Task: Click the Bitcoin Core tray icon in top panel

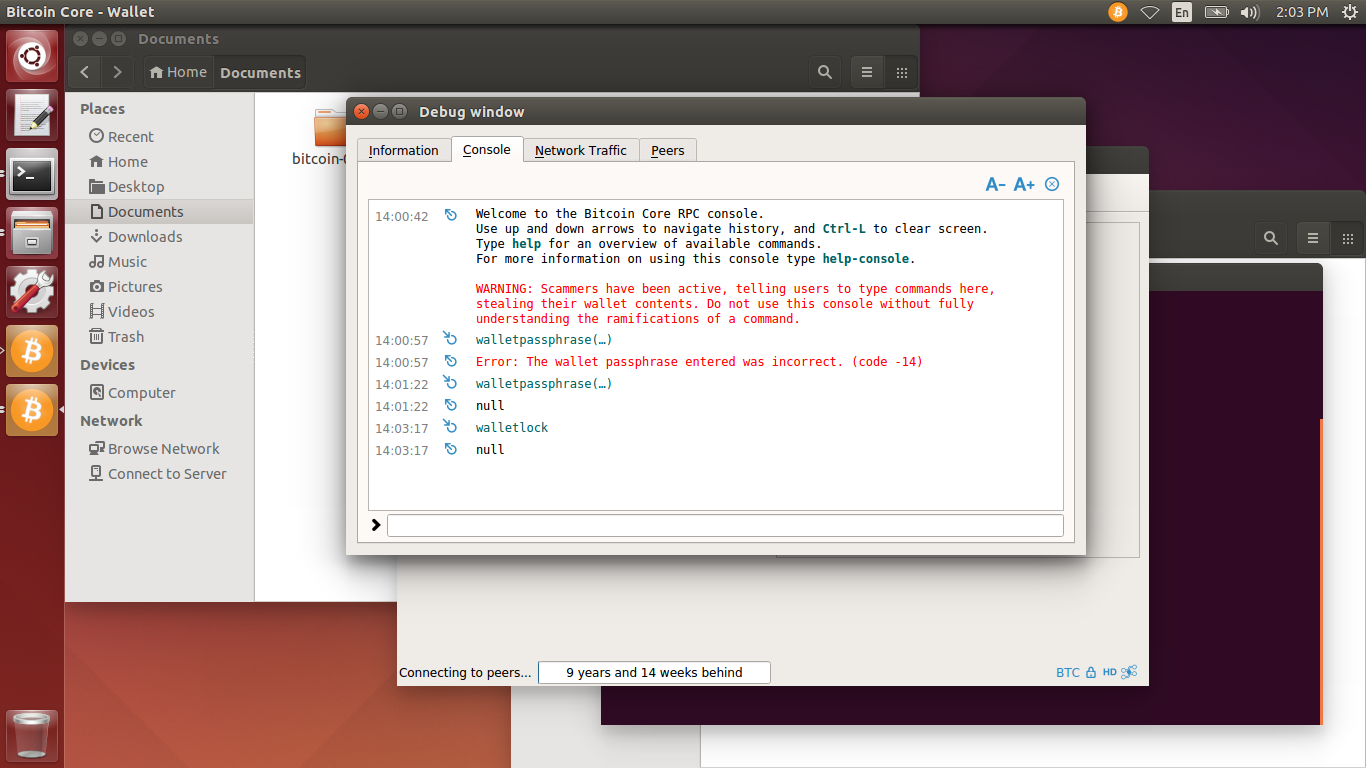Action: [1117, 12]
